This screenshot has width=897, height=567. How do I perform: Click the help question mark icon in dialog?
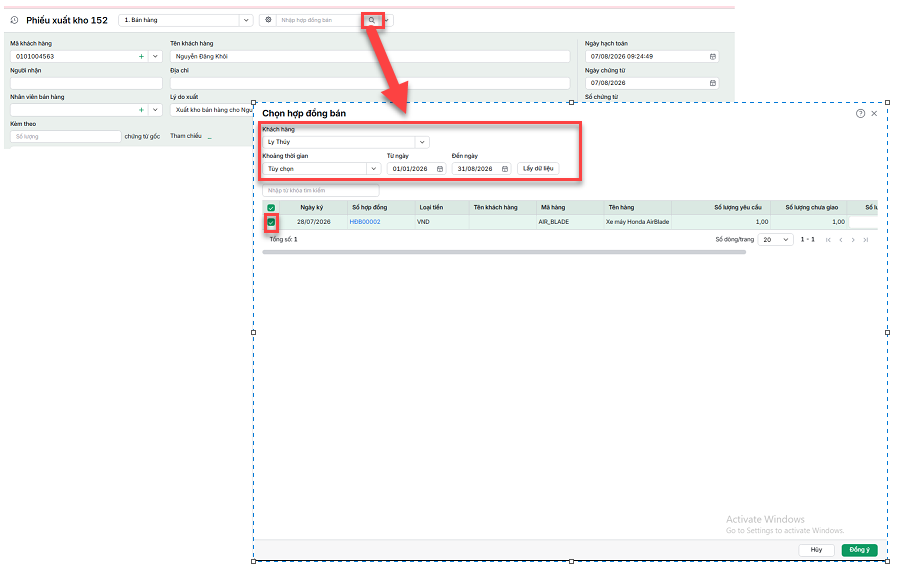click(x=860, y=113)
